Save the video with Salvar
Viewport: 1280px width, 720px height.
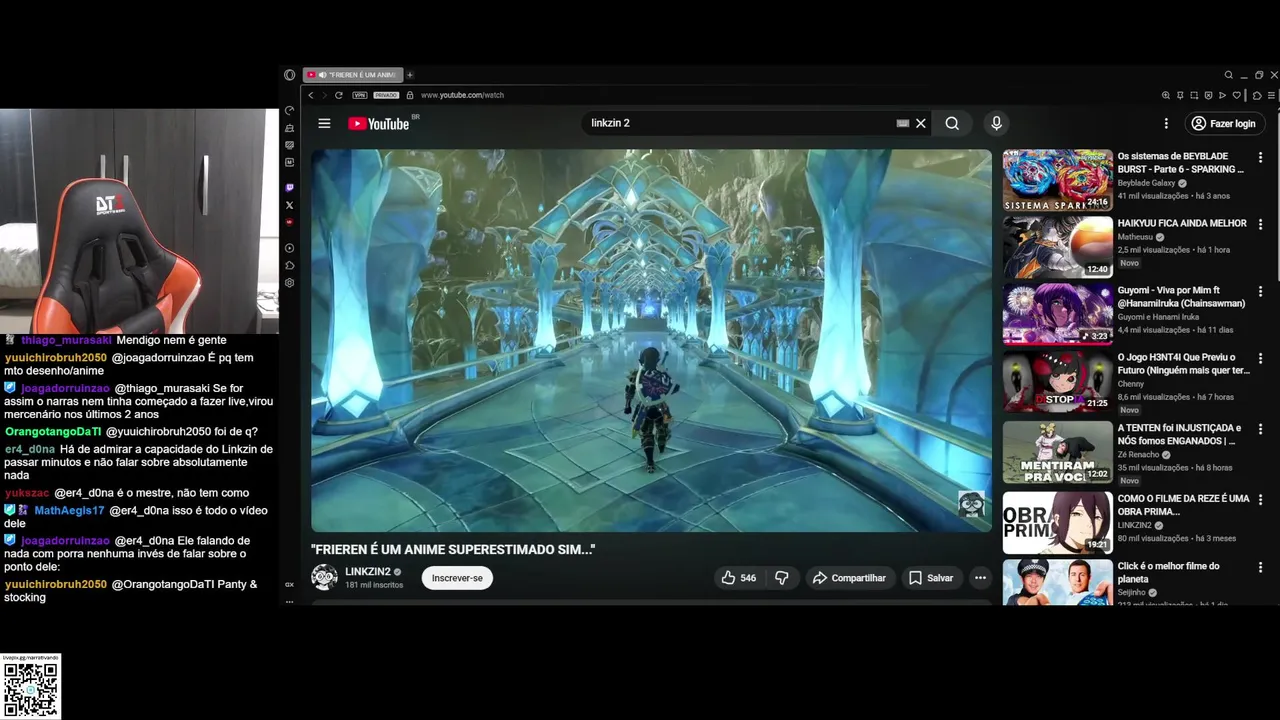coord(930,578)
